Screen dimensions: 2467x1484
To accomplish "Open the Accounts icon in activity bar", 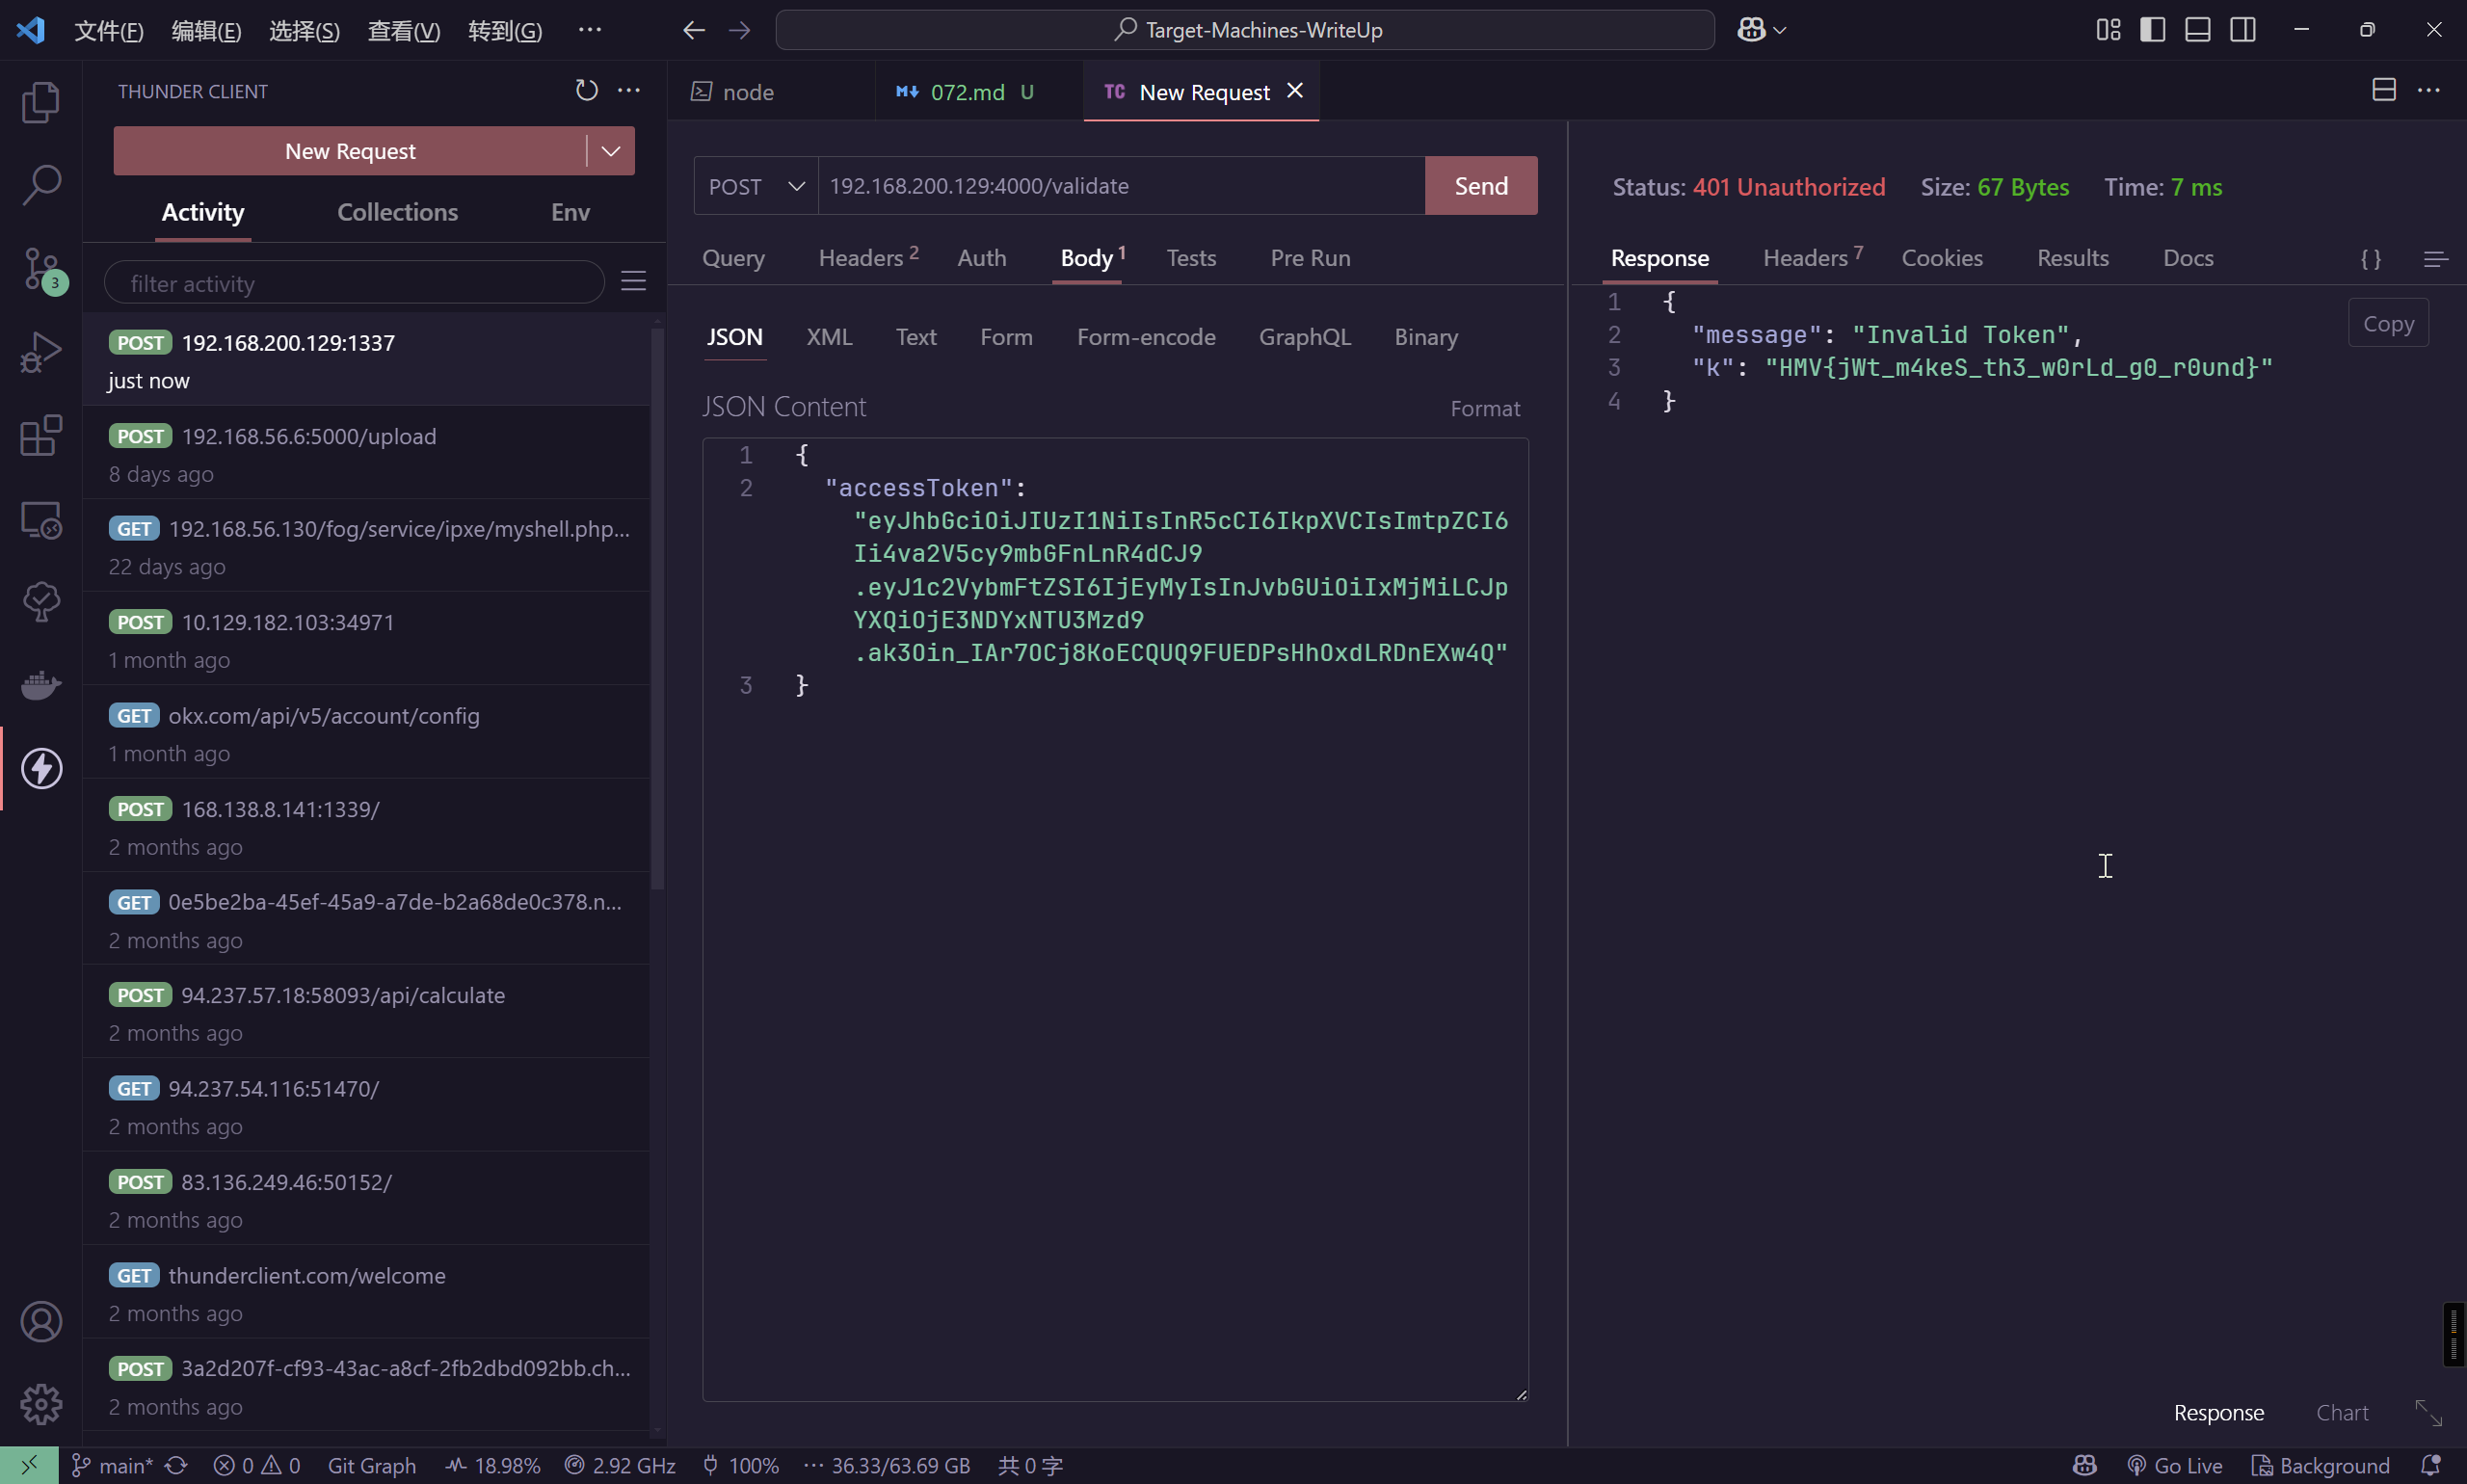I will coord(41,1322).
